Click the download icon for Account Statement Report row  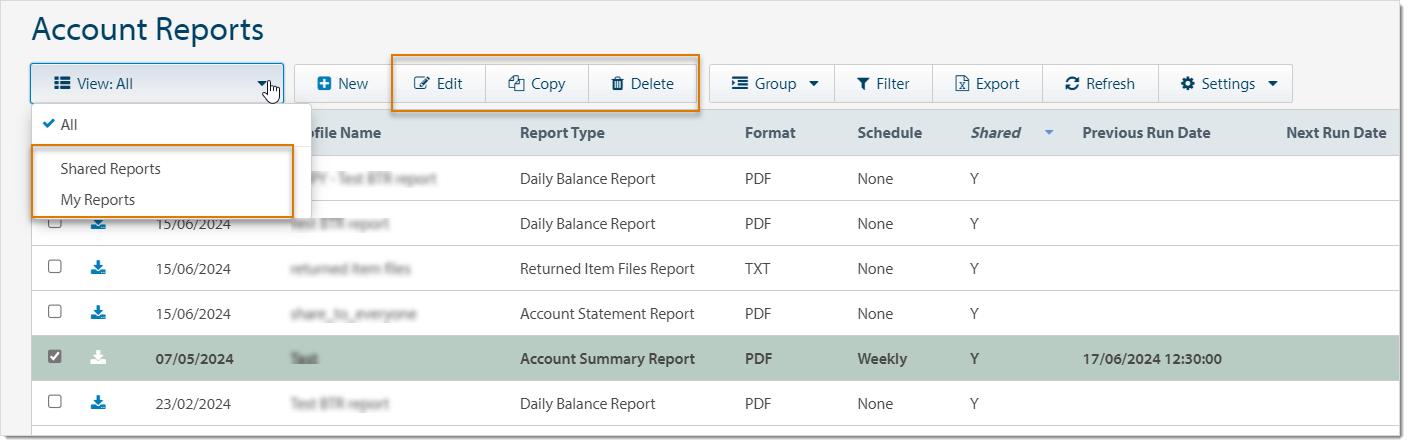click(x=98, y=313)
